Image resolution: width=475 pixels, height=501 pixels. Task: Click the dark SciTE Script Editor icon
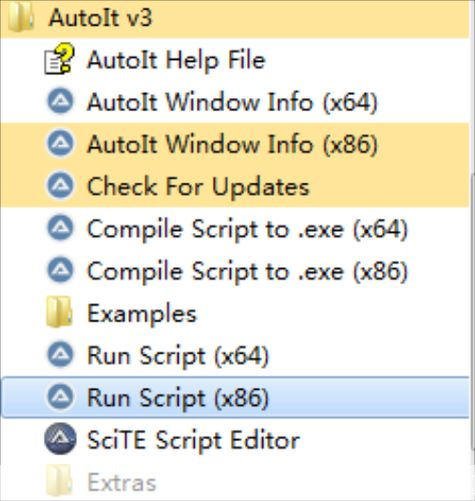tap(60, 439)
